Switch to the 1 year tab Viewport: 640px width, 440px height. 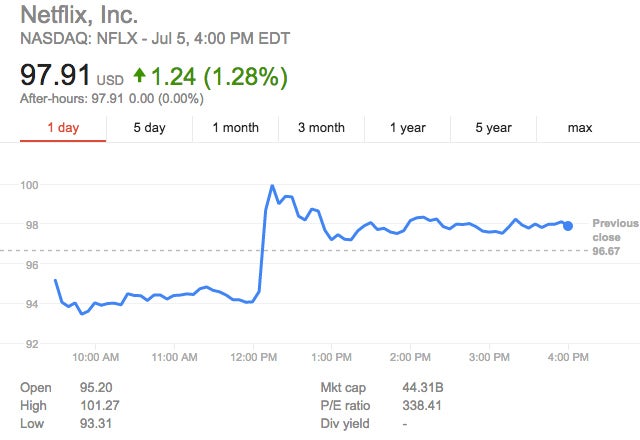407,127
